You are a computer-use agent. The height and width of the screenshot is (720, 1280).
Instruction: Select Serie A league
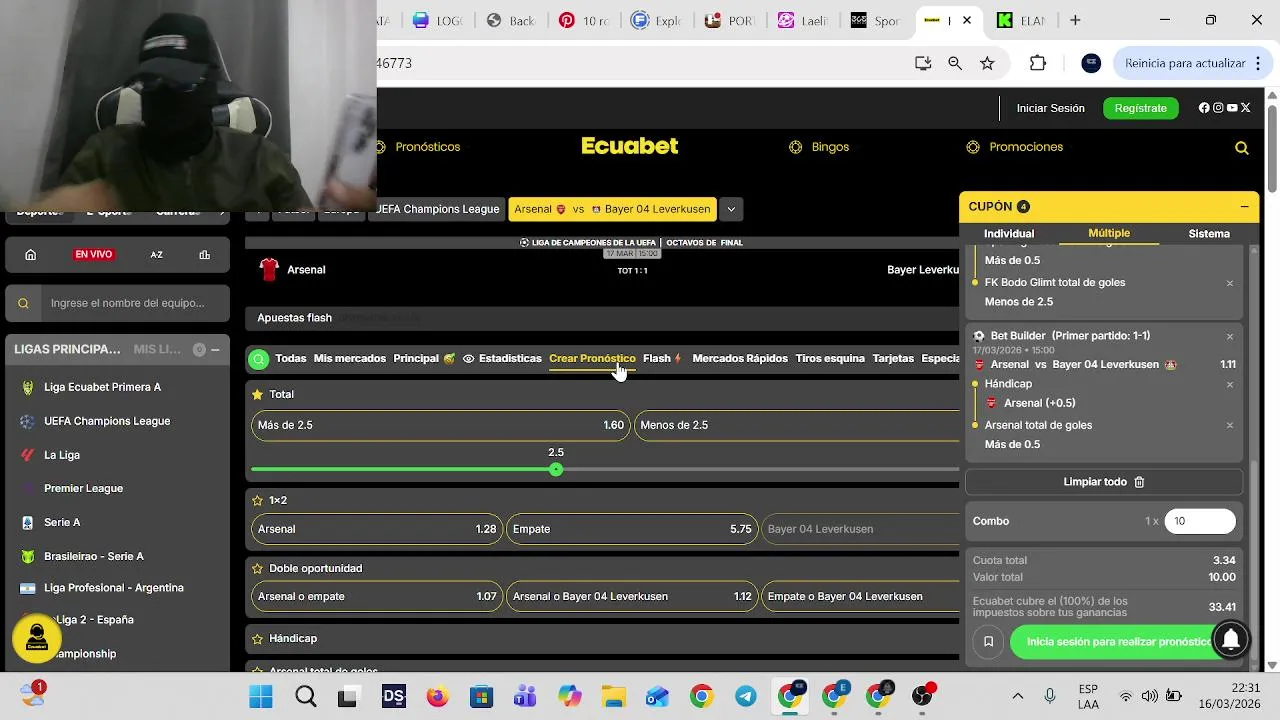(x=62, y=523)
